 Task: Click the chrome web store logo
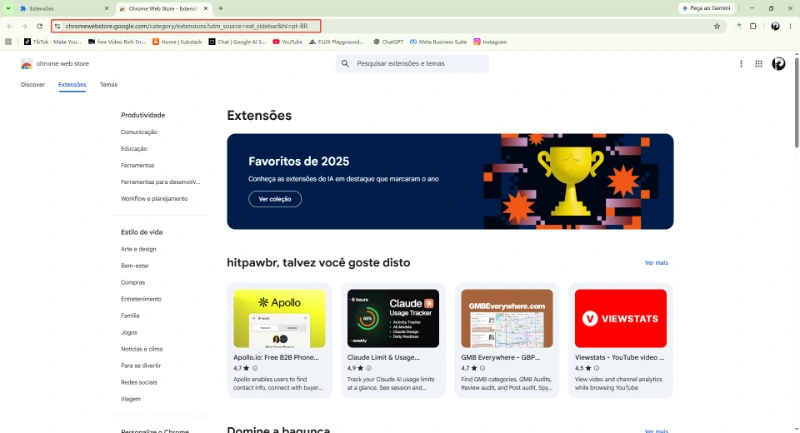tap(55, 64)
